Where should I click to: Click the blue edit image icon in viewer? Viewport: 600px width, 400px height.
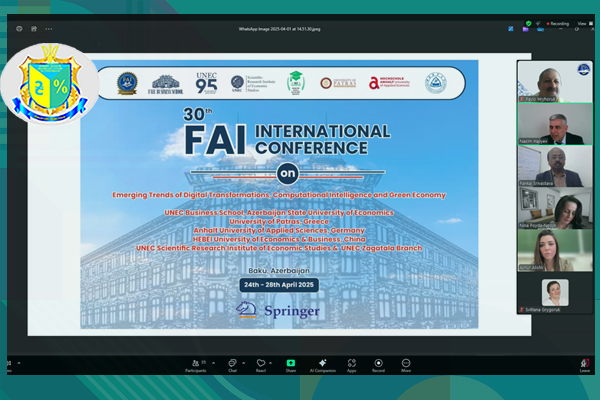pyautogui.click(x=511, y=29)
